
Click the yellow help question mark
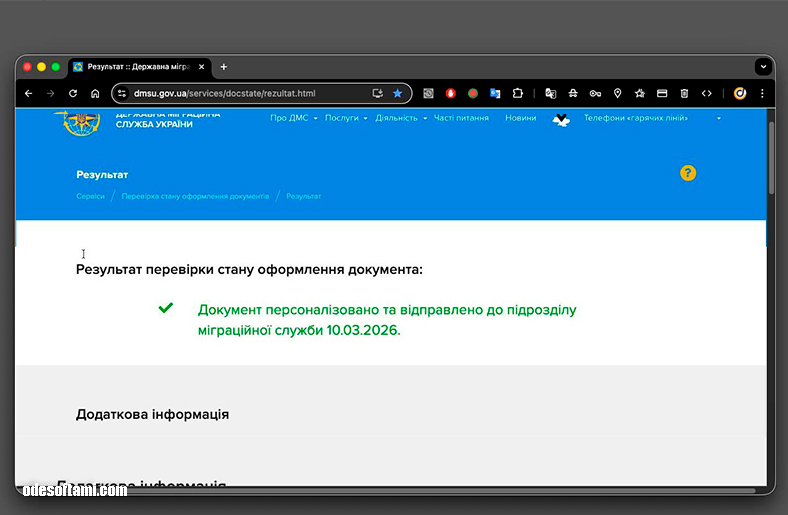click(688, 173)
